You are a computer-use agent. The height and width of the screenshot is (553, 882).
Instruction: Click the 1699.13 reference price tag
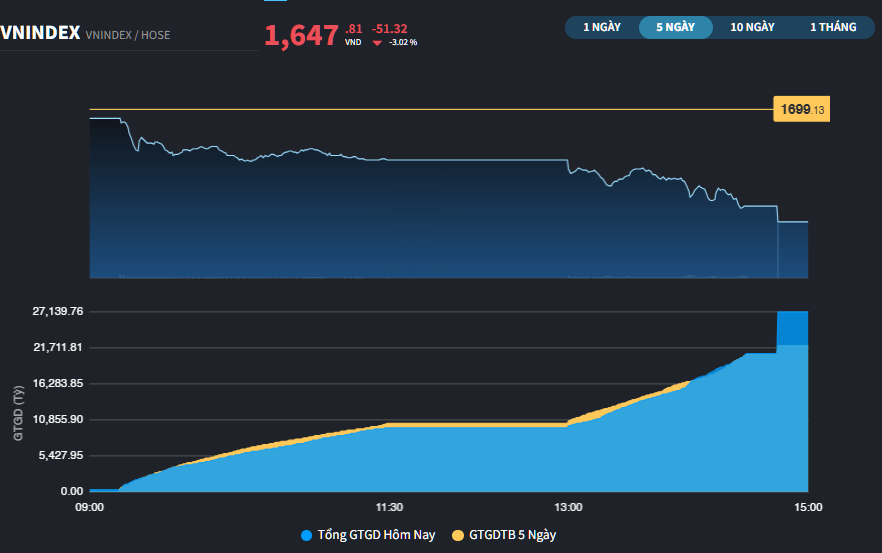[803, 110]
